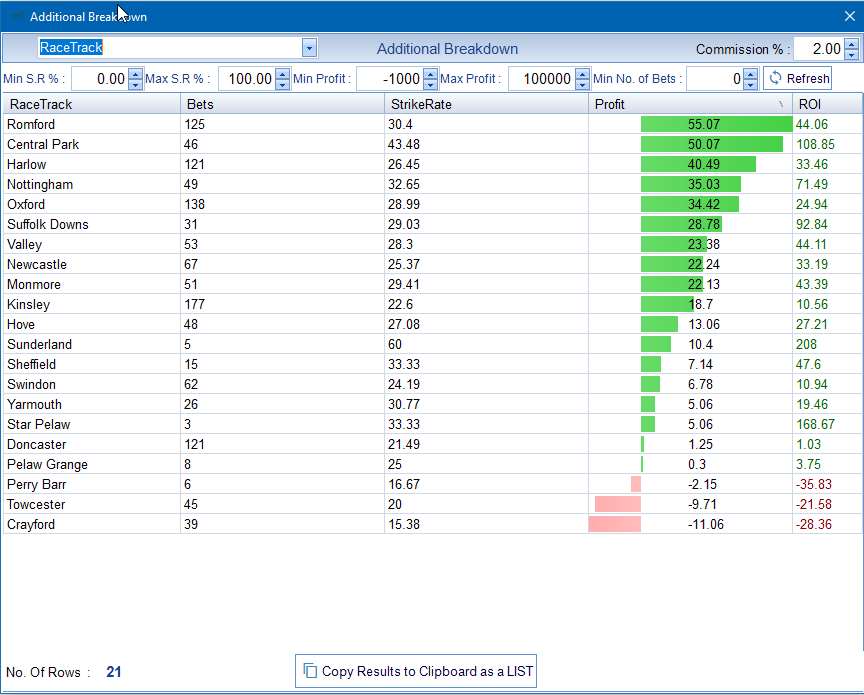The image size is (864, 695).
Task: Decrease Commission % with down arrow
Action: 852,54
